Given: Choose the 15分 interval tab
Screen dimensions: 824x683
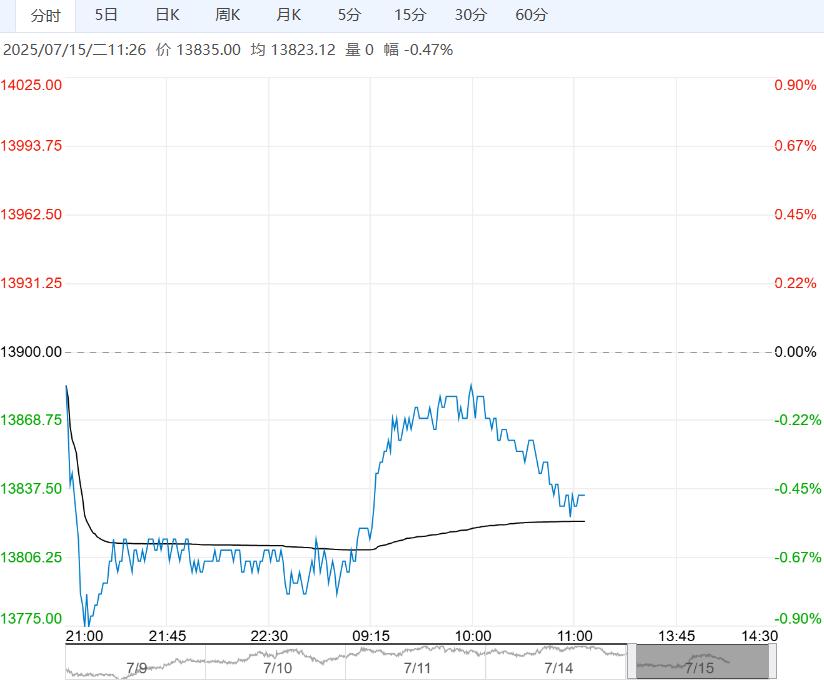Looking at the screenshot, I should click(x=410, y=15).
